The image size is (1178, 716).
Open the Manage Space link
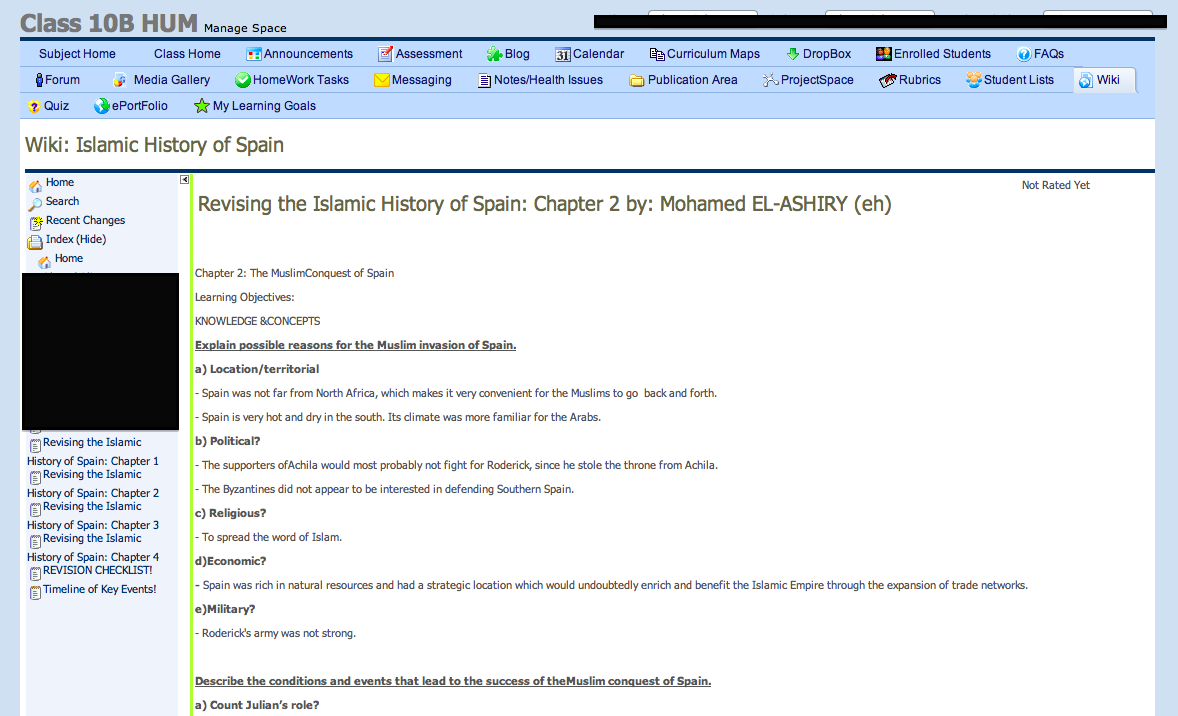pyautogui.click(x=245, y=28)
